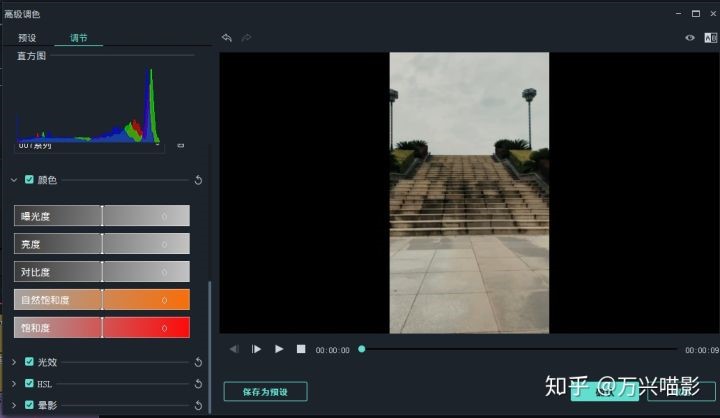Minimize the 高级调色 window
Viewport: 720px width, 418px height.
pyautogui.click(x=679, y=14)
